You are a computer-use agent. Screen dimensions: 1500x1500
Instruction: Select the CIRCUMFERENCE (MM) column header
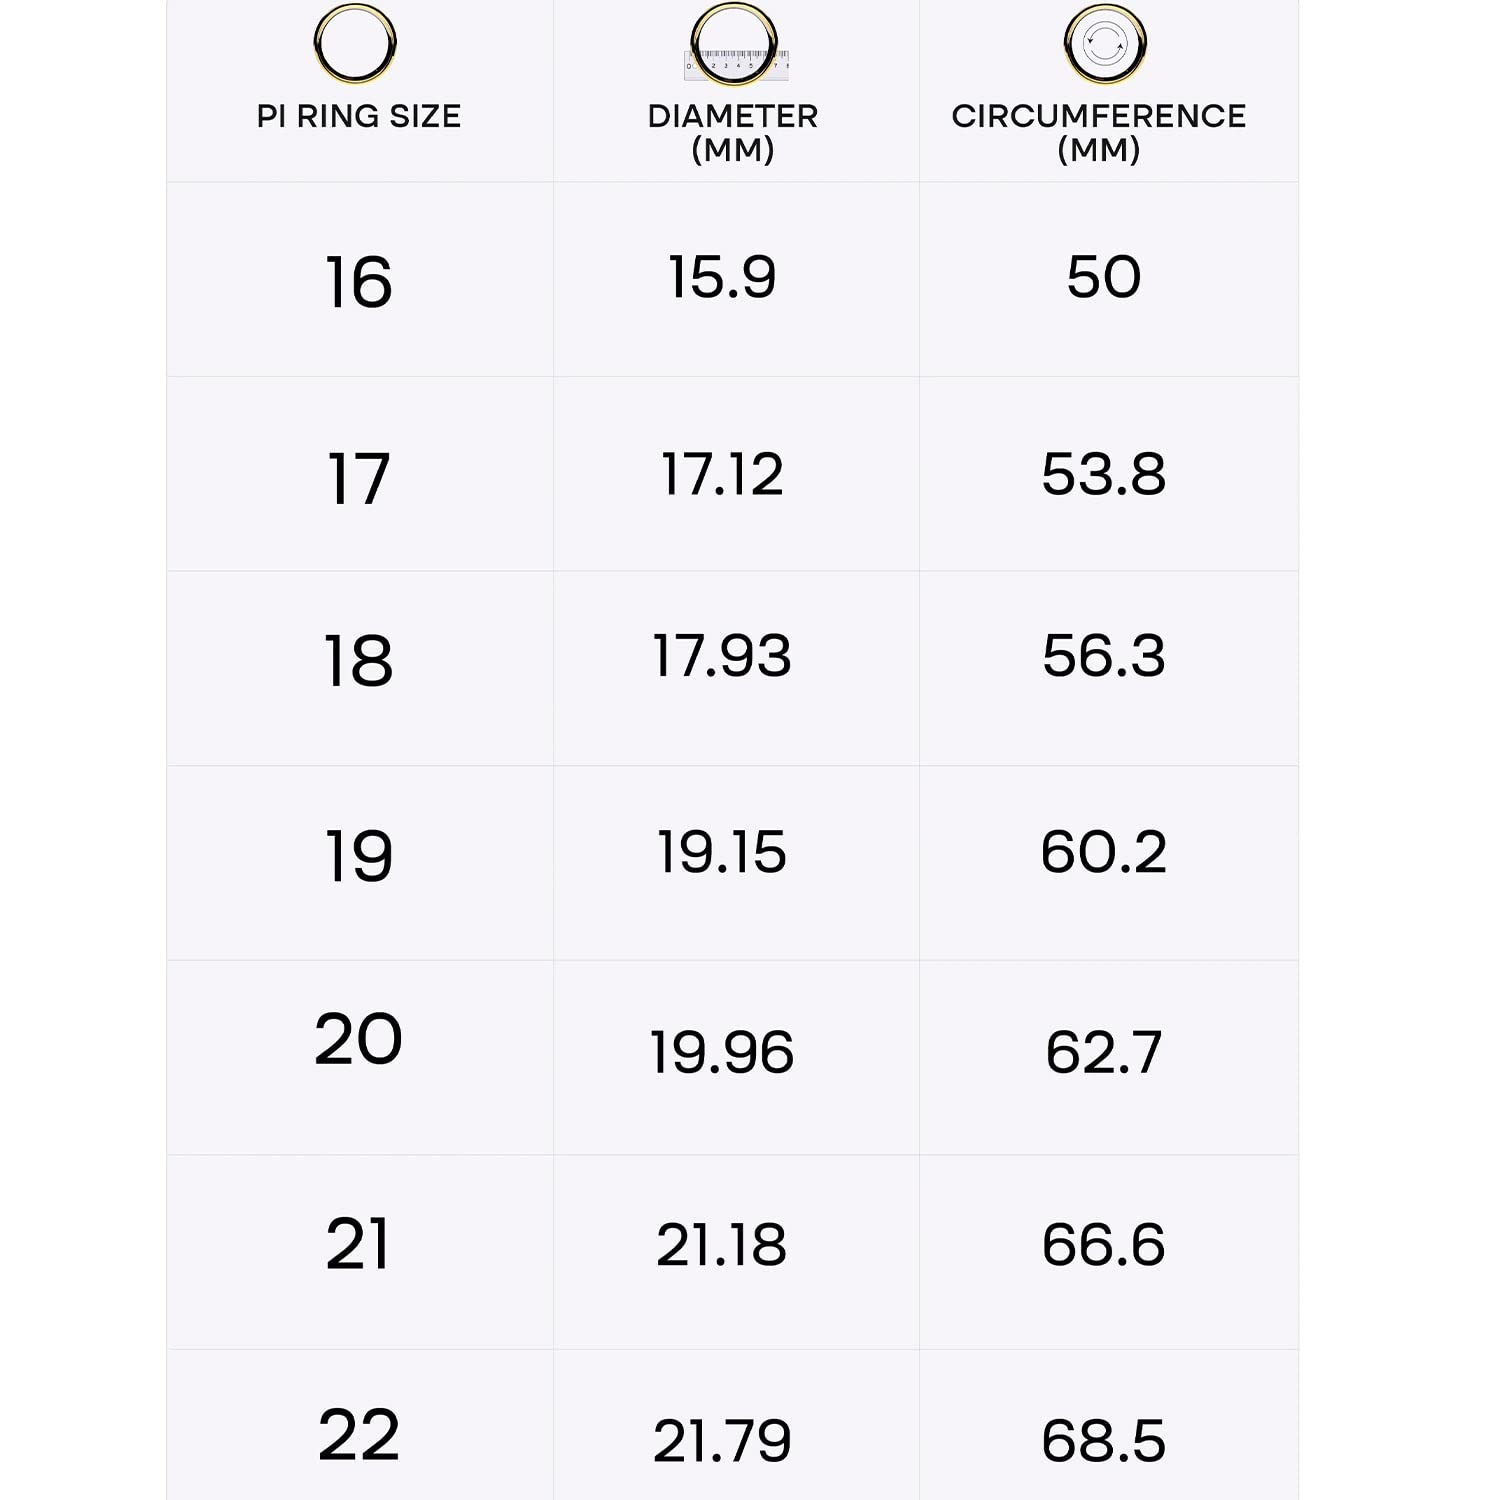(x=1098, y=132)
